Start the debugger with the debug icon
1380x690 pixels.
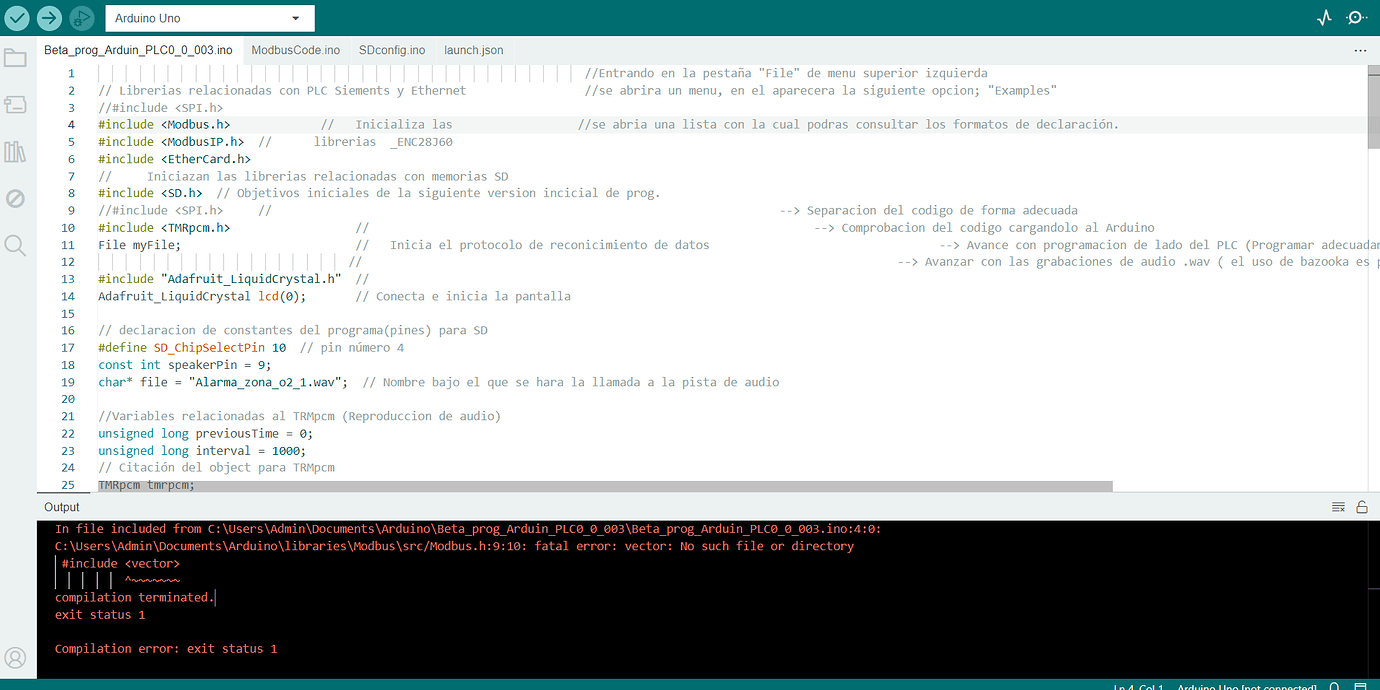tap(82, 18)
